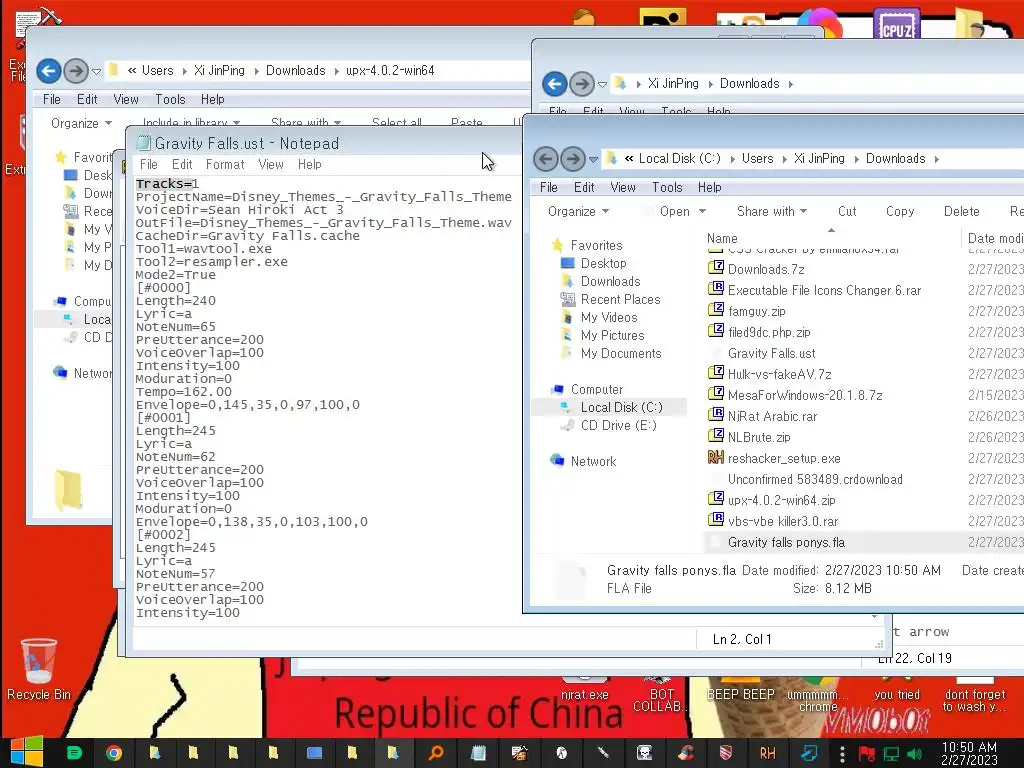1024x768 pixels.
Task: Open the Recycle Bin on desktop
Action: 39,669
